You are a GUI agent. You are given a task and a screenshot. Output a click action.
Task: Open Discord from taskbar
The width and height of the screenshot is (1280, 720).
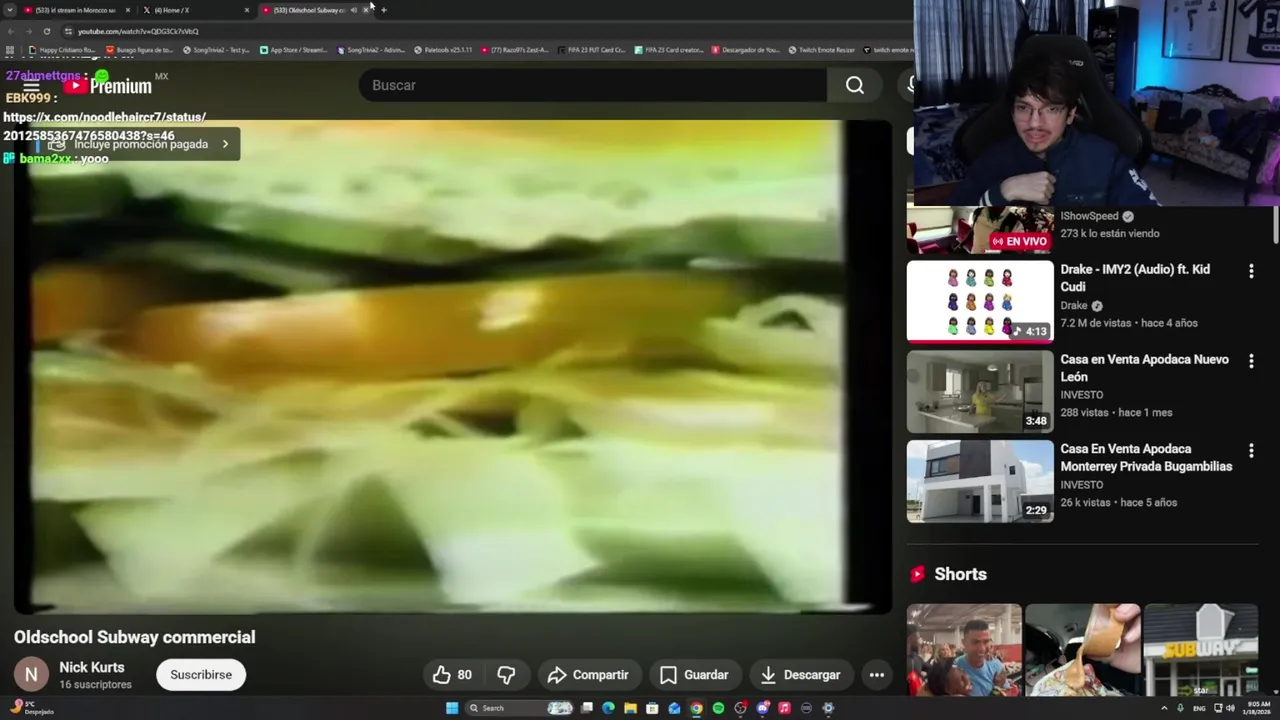[x=762, y=708]
